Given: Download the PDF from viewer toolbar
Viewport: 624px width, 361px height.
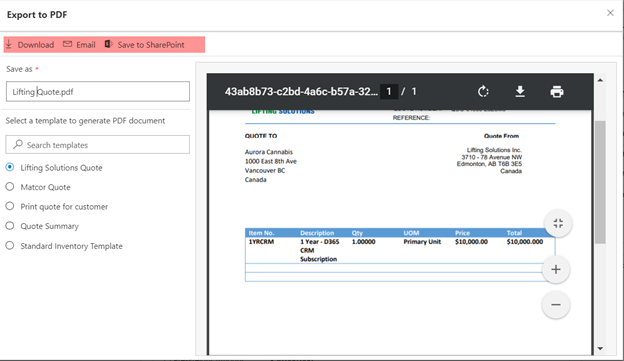Looking at the screenshot, I should click(x=520, y=92).
